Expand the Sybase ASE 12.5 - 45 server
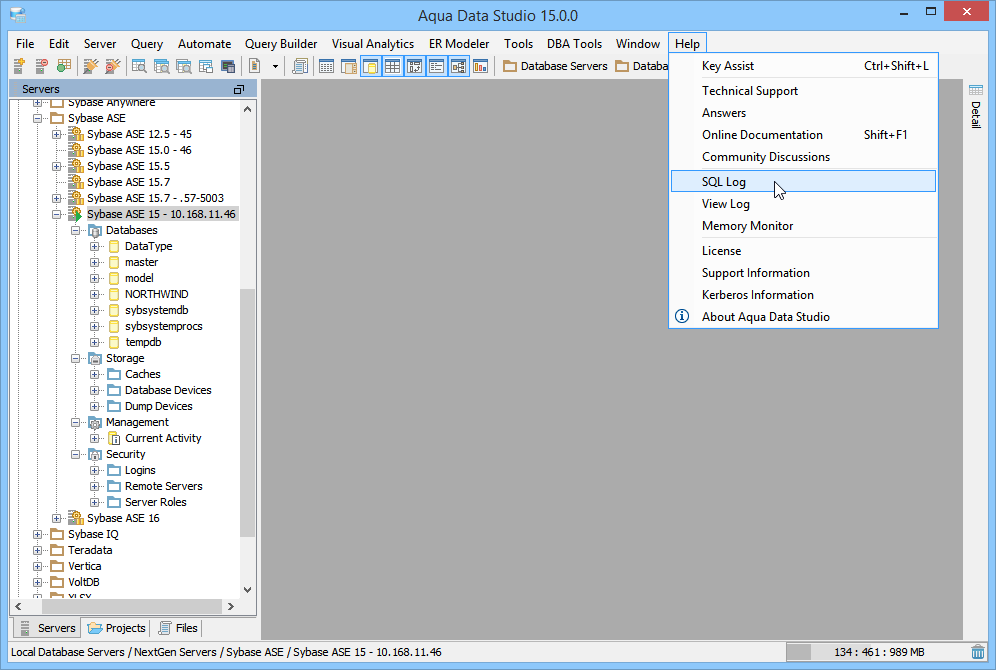 click(57, 134)
